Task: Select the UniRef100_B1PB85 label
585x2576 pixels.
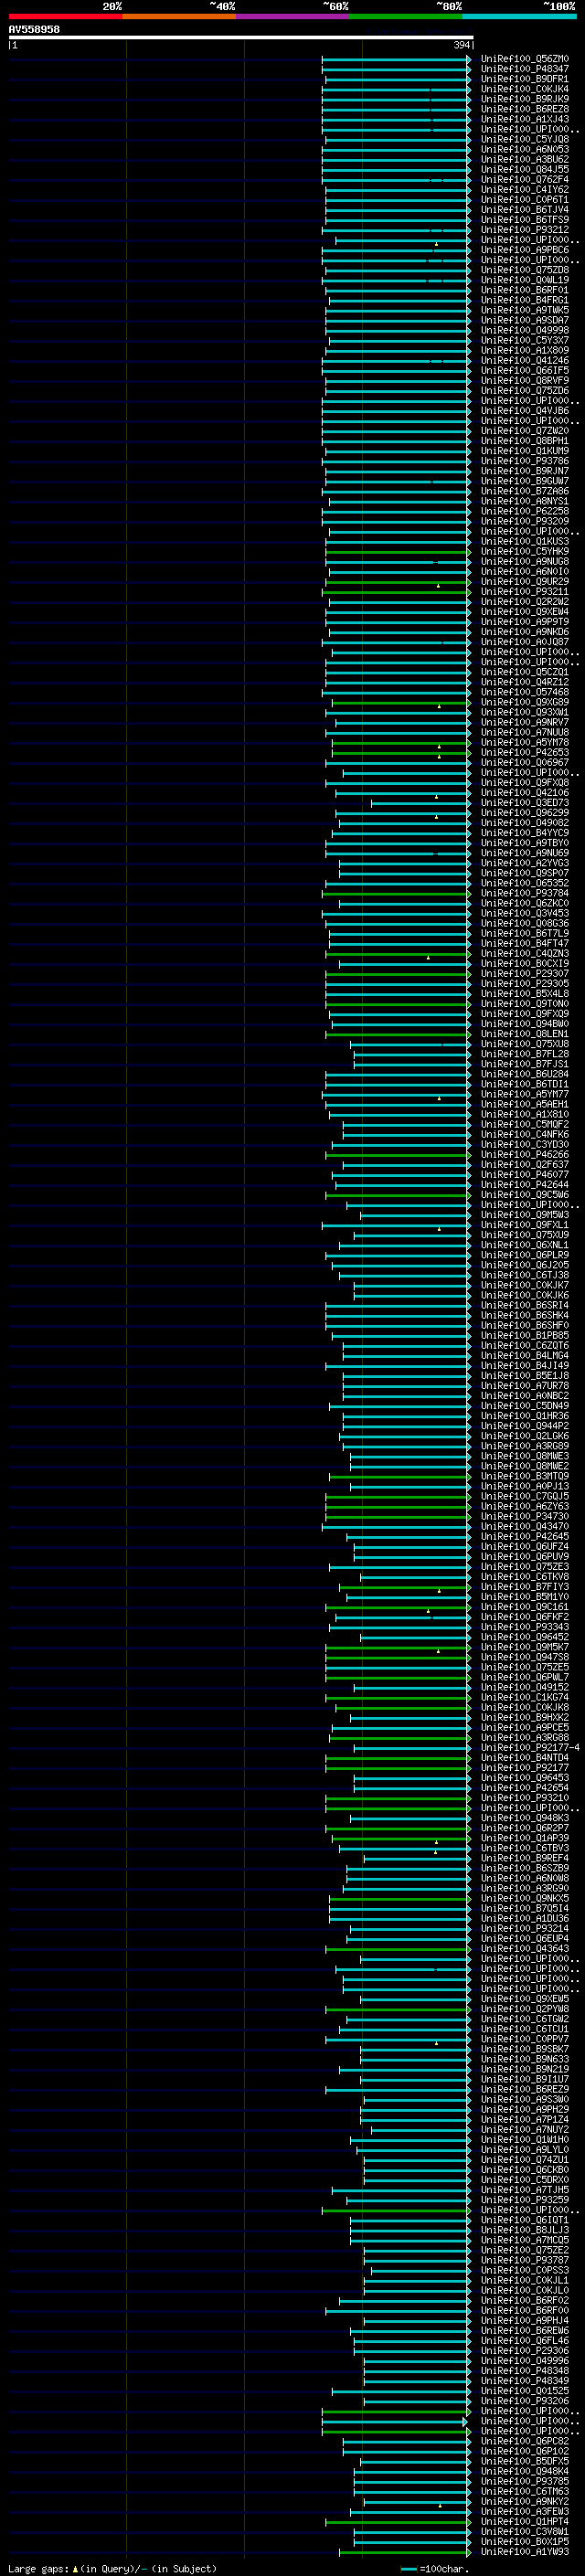Action: coord(525,1335)
